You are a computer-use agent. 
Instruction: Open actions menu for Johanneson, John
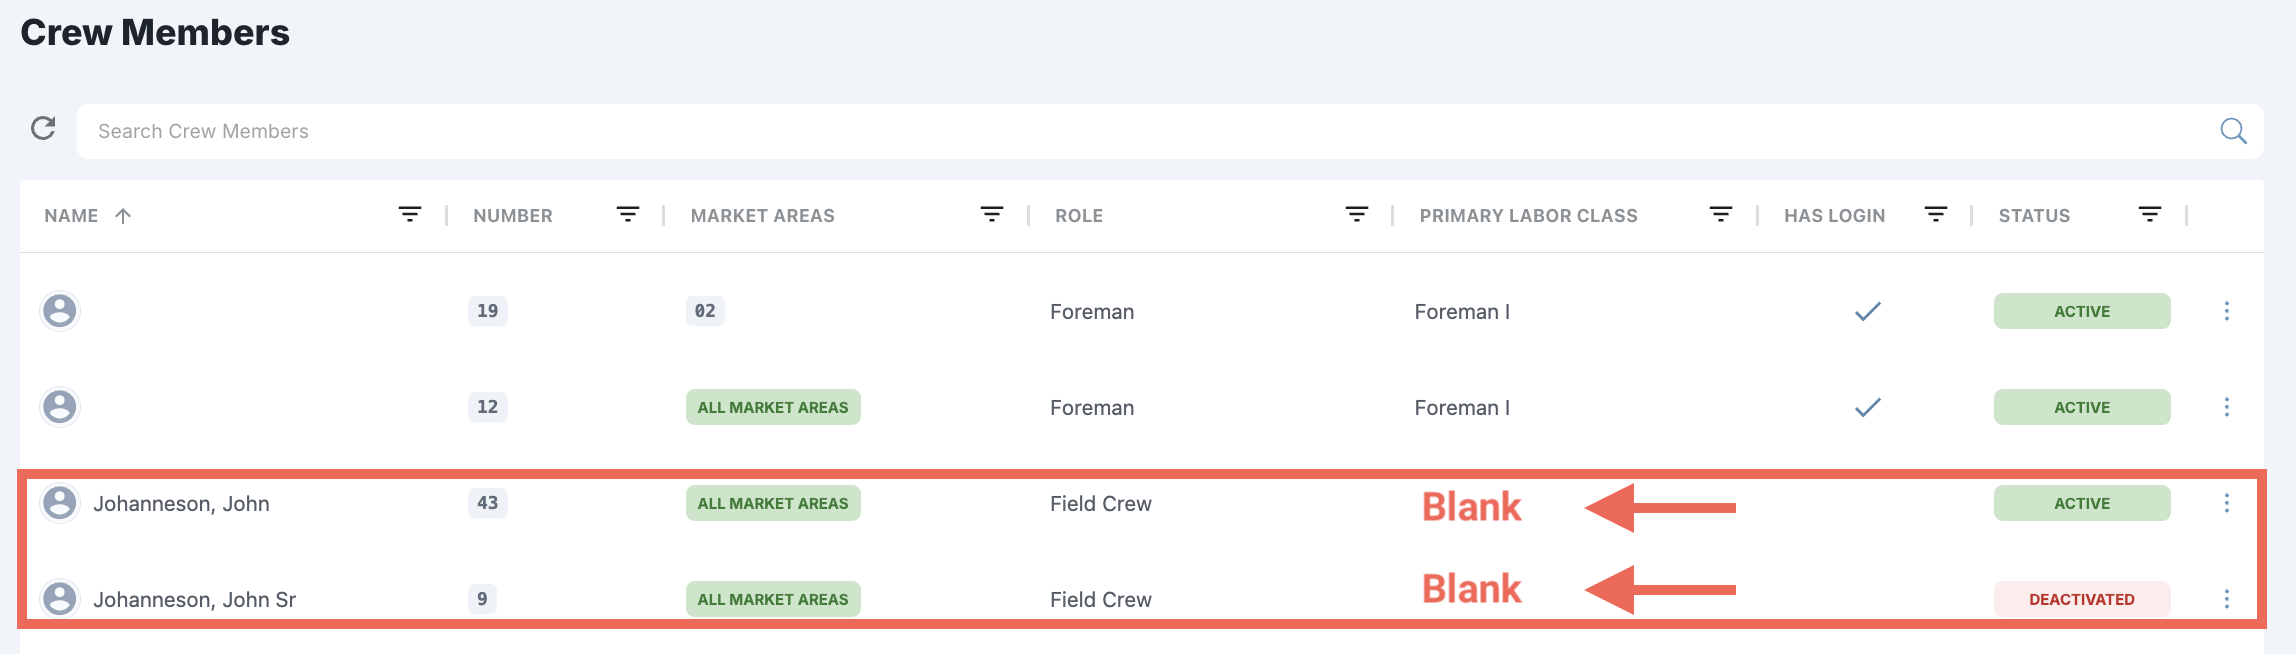click(x=2227, y=503)
